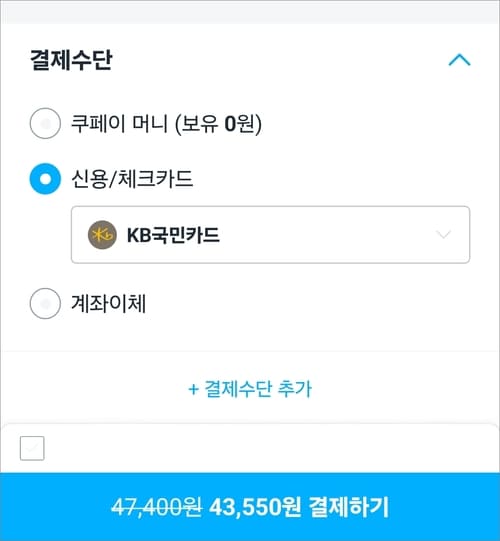The height and width of the screenshot is (541, 500).
Task: Click the 결제하기 text on the blue bar
Action: [x=349, y=507]
